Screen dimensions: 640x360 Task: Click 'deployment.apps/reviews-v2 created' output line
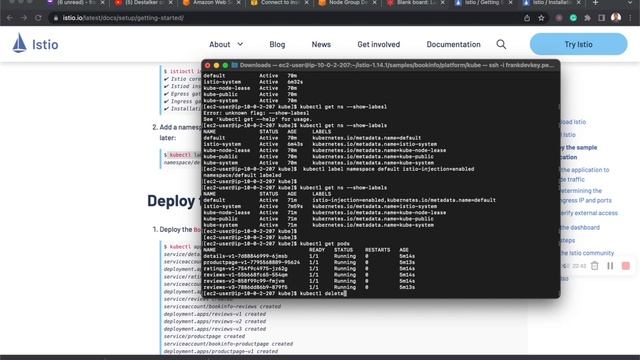[215, 322]
